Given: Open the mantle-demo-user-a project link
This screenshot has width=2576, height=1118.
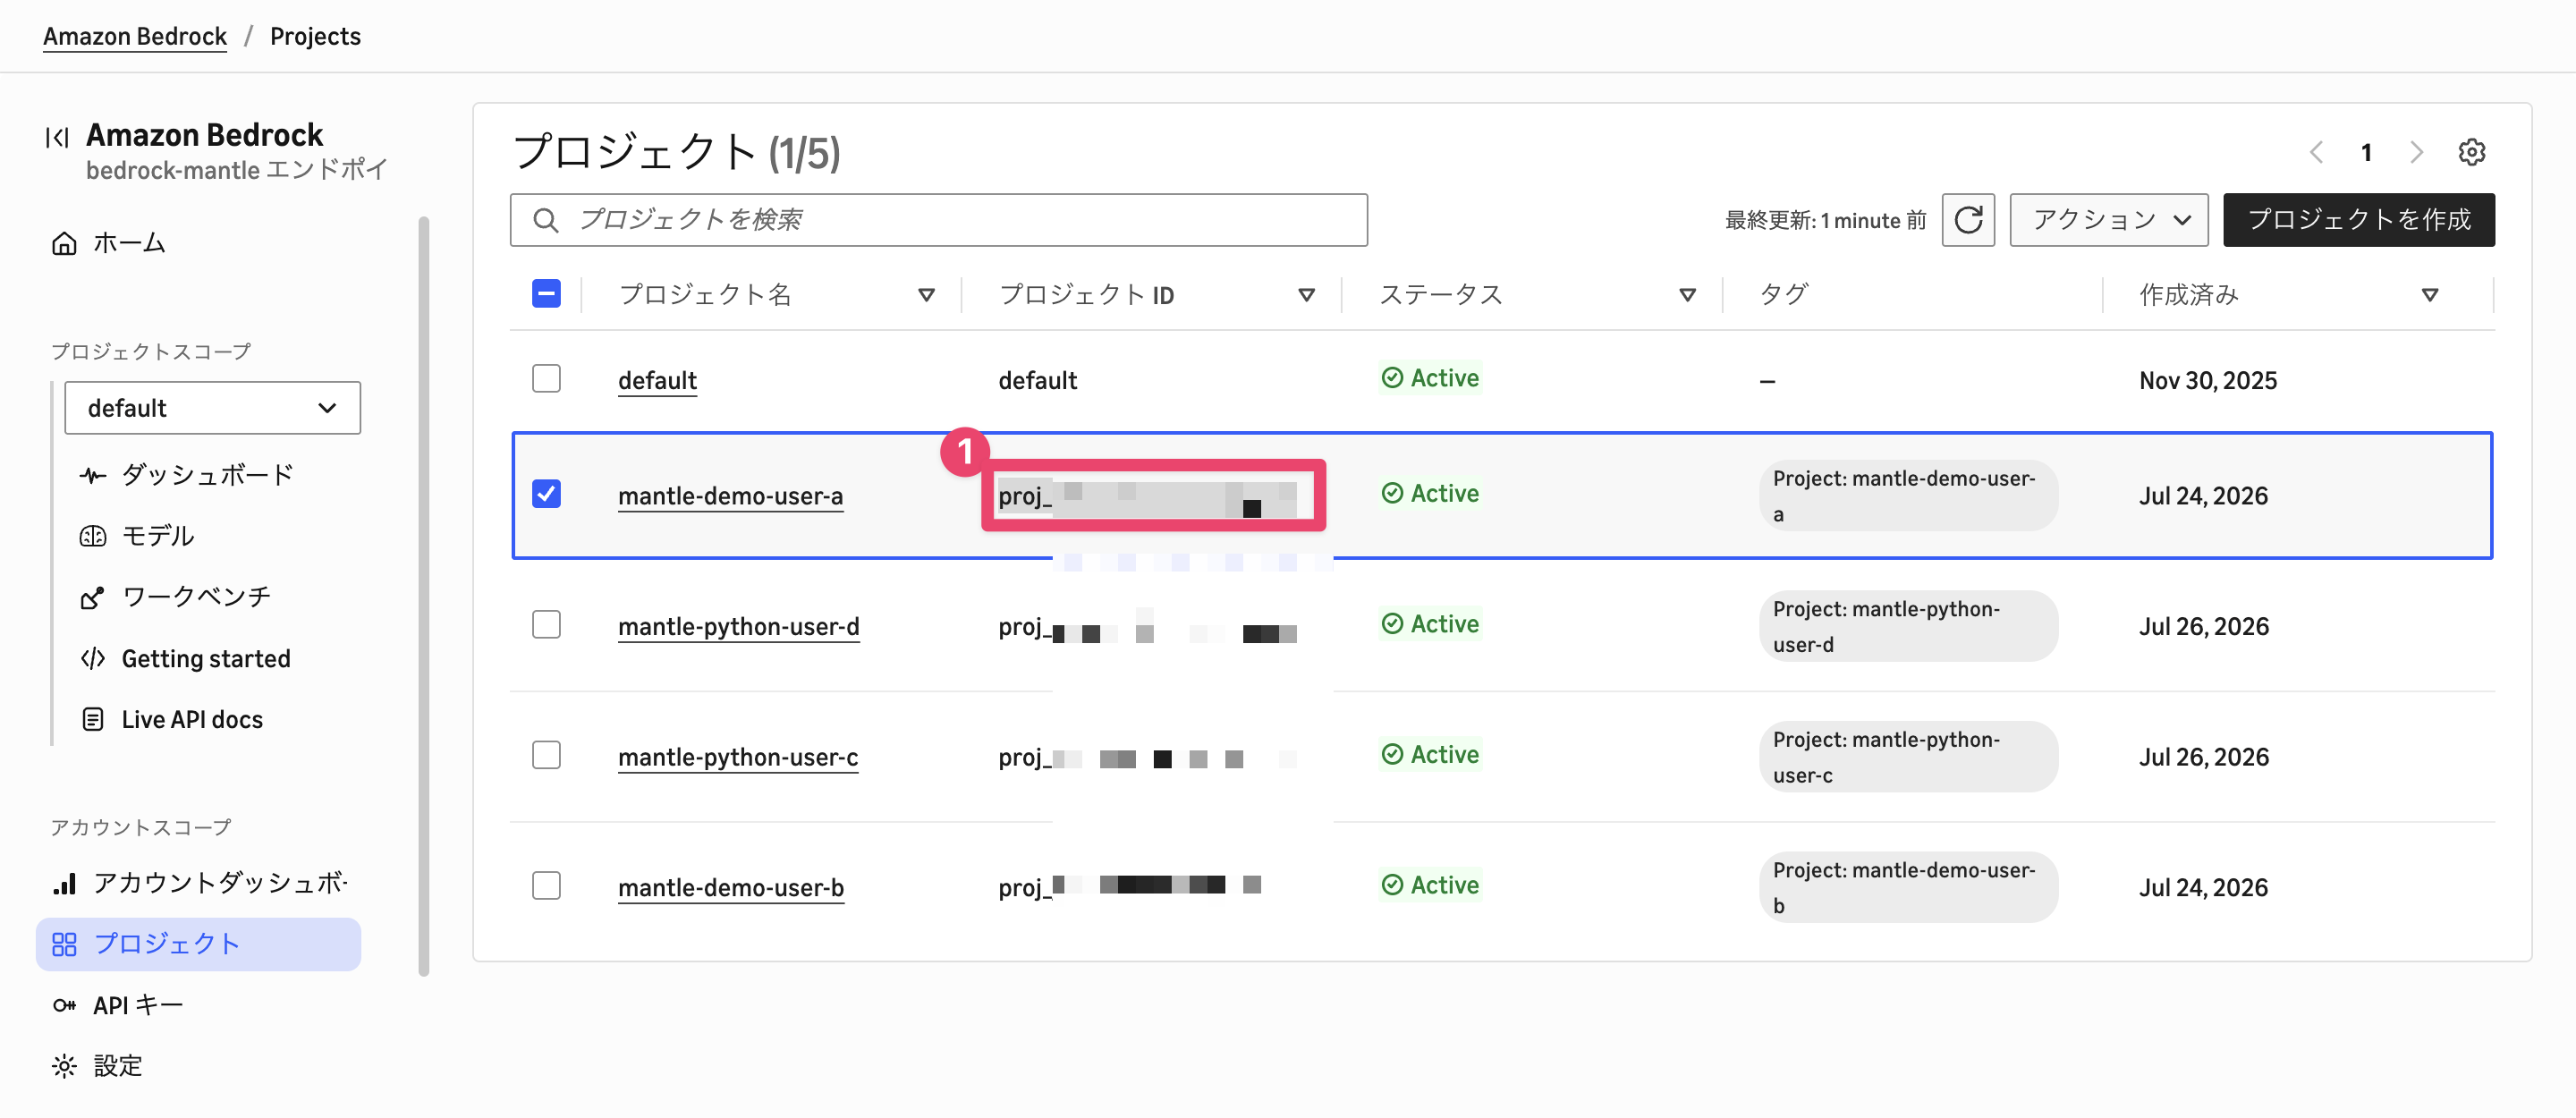Looking at the screenshot, I should click(730, 496).
